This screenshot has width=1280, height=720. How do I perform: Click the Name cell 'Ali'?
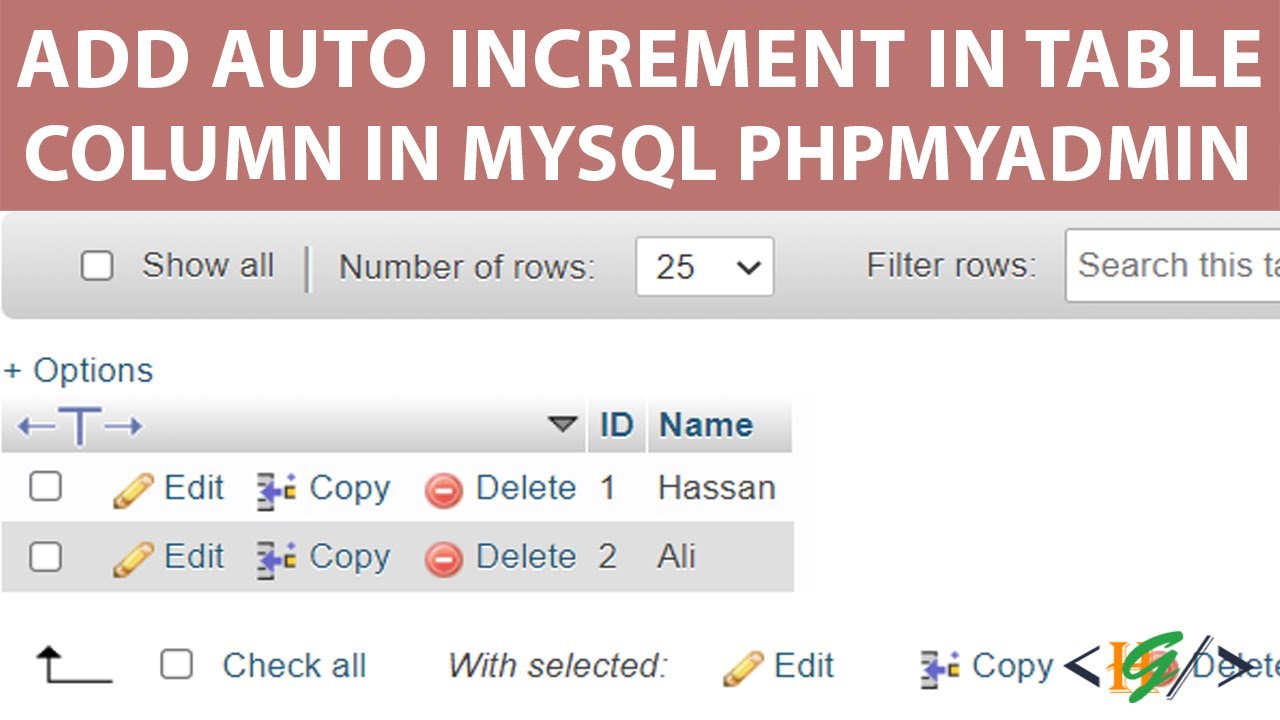(x=677, y=557)
